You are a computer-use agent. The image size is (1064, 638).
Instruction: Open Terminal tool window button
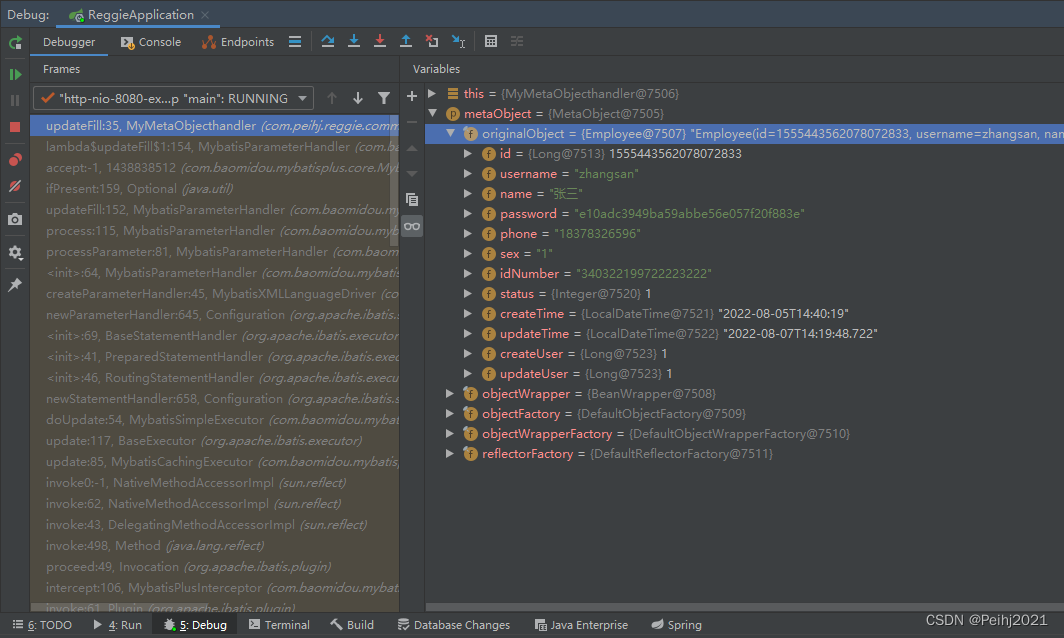(279, 625)
